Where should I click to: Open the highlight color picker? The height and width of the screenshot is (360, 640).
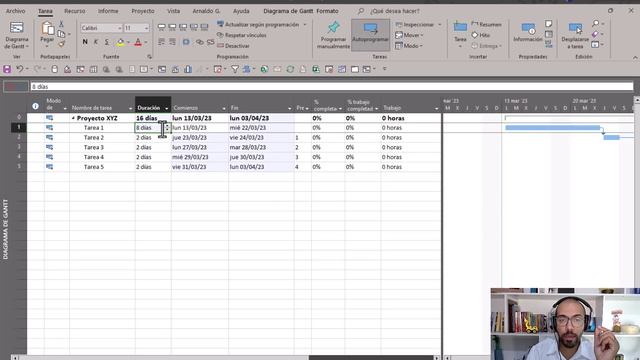128,42
